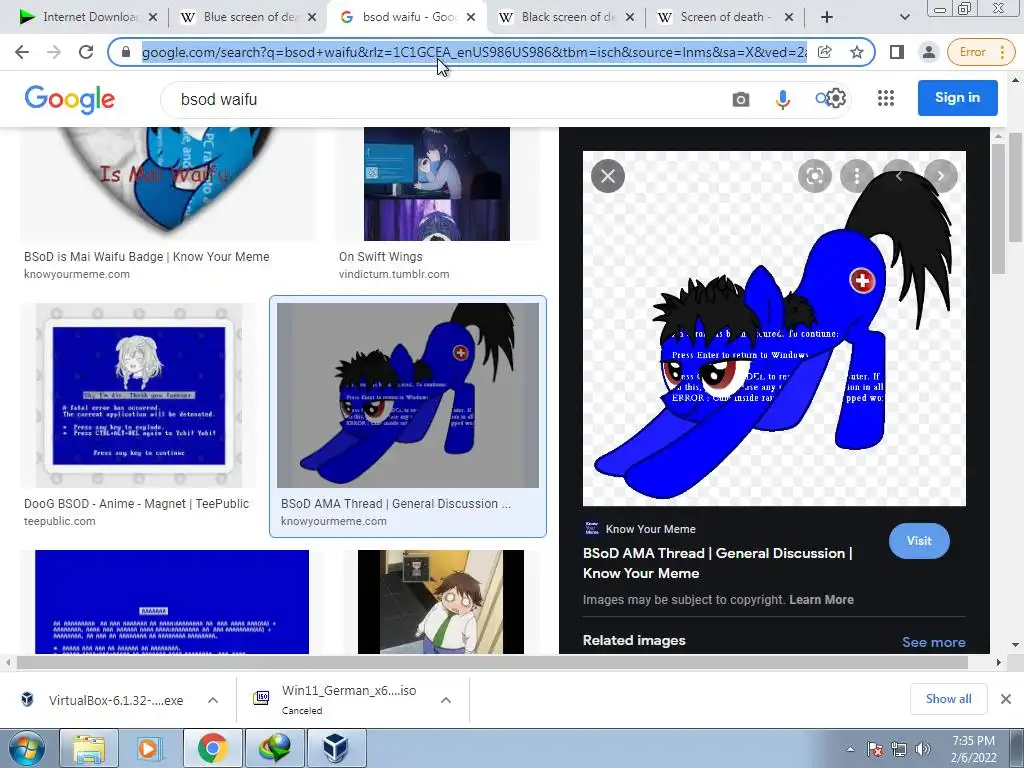Image resolution: width=1024 pixels, height=768 pixels.
Task: Select On Swift Wings thumbnail
Action: point(437,184)
